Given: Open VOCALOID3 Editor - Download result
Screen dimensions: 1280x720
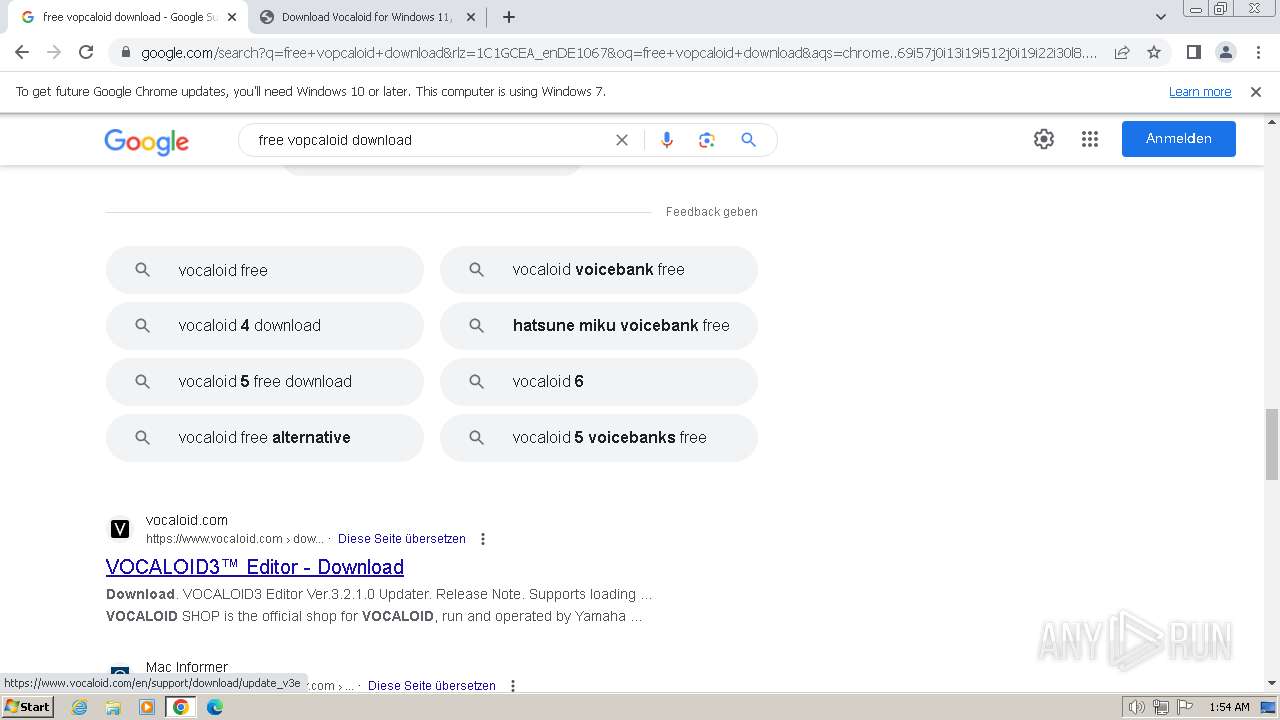Looking at the screenshot, I should coord(255,567).
